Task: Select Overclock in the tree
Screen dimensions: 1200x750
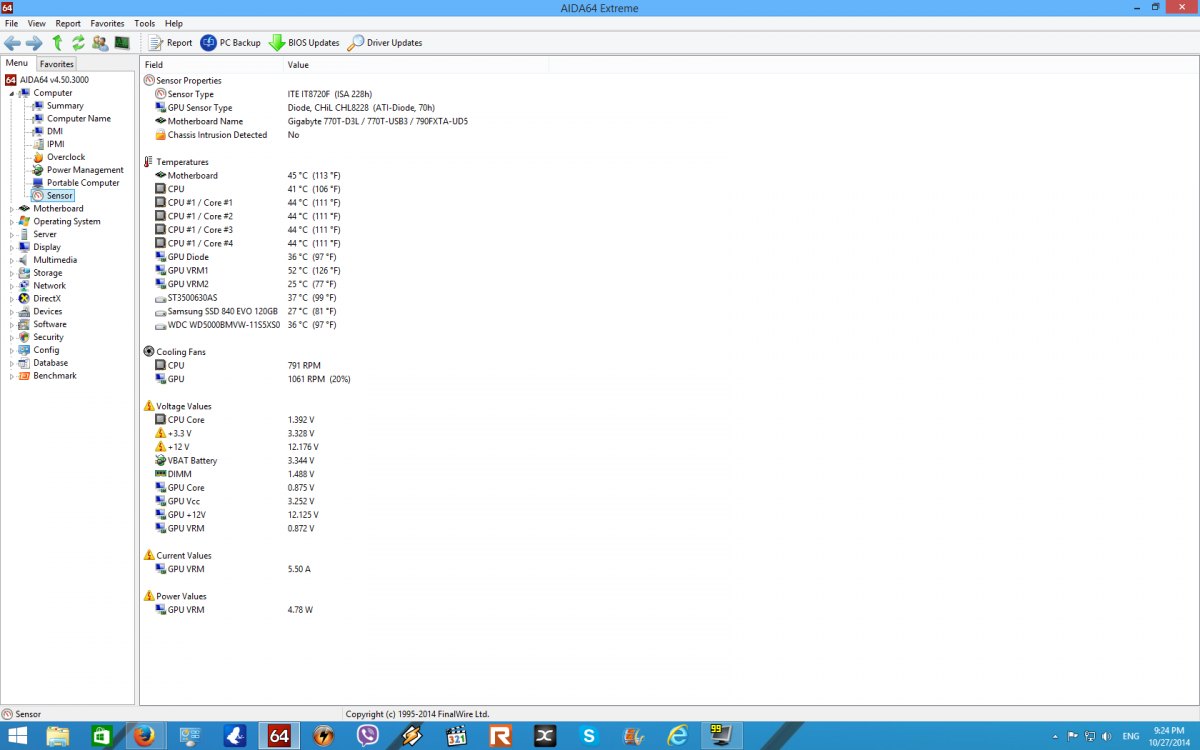Action: [66, 157]
